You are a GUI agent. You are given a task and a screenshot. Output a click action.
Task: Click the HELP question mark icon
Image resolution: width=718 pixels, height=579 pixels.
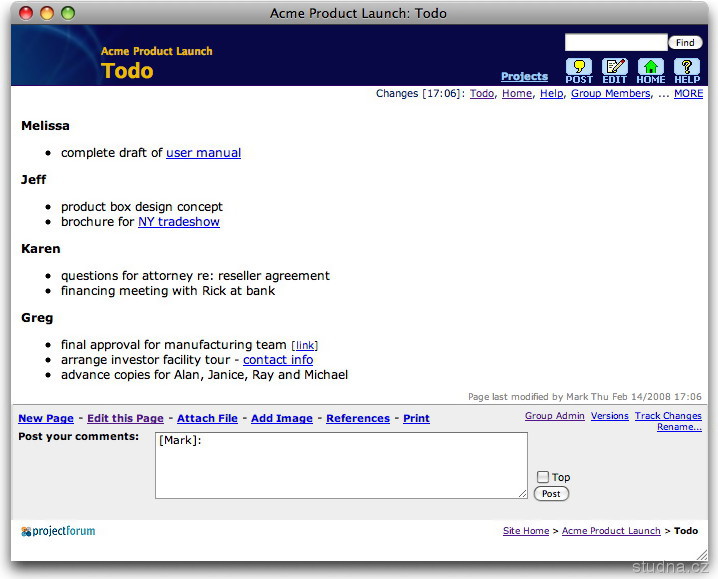coord(687,71)
